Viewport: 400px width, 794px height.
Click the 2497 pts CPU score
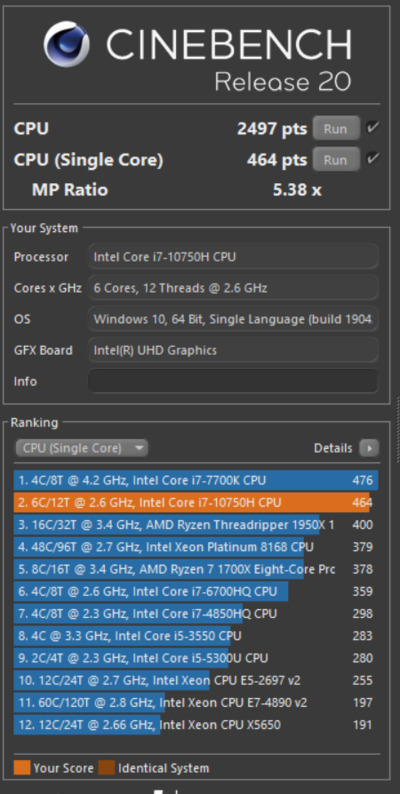click(x=272, y=129)
